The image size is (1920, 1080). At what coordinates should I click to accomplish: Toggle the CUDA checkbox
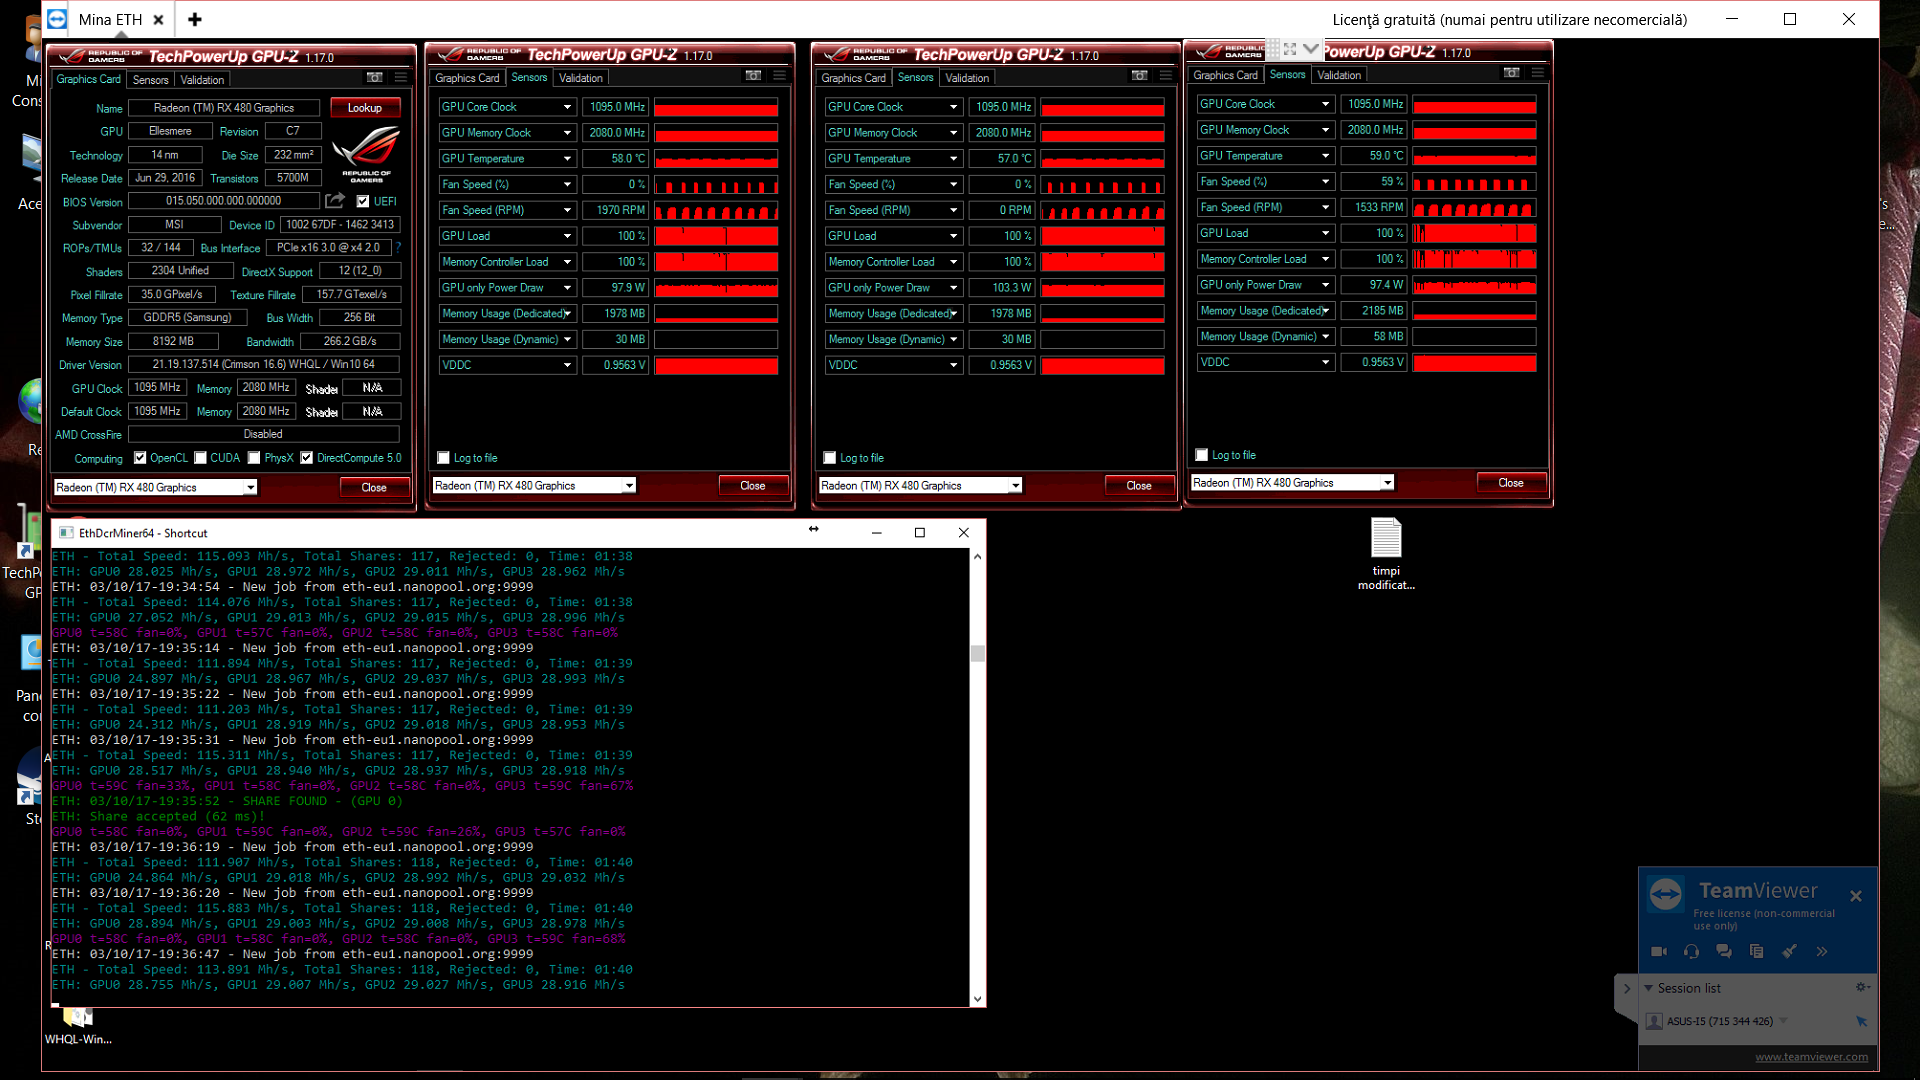[201, 458]
